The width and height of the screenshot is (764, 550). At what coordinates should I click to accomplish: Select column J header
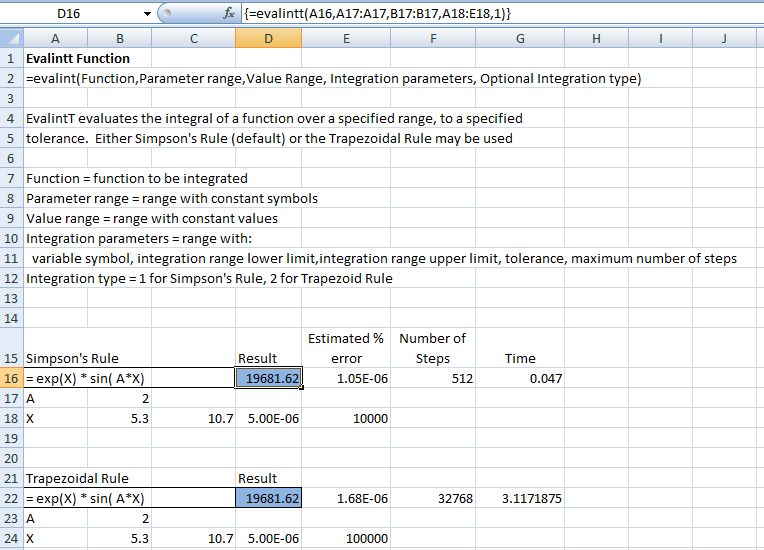coord(723,38)
